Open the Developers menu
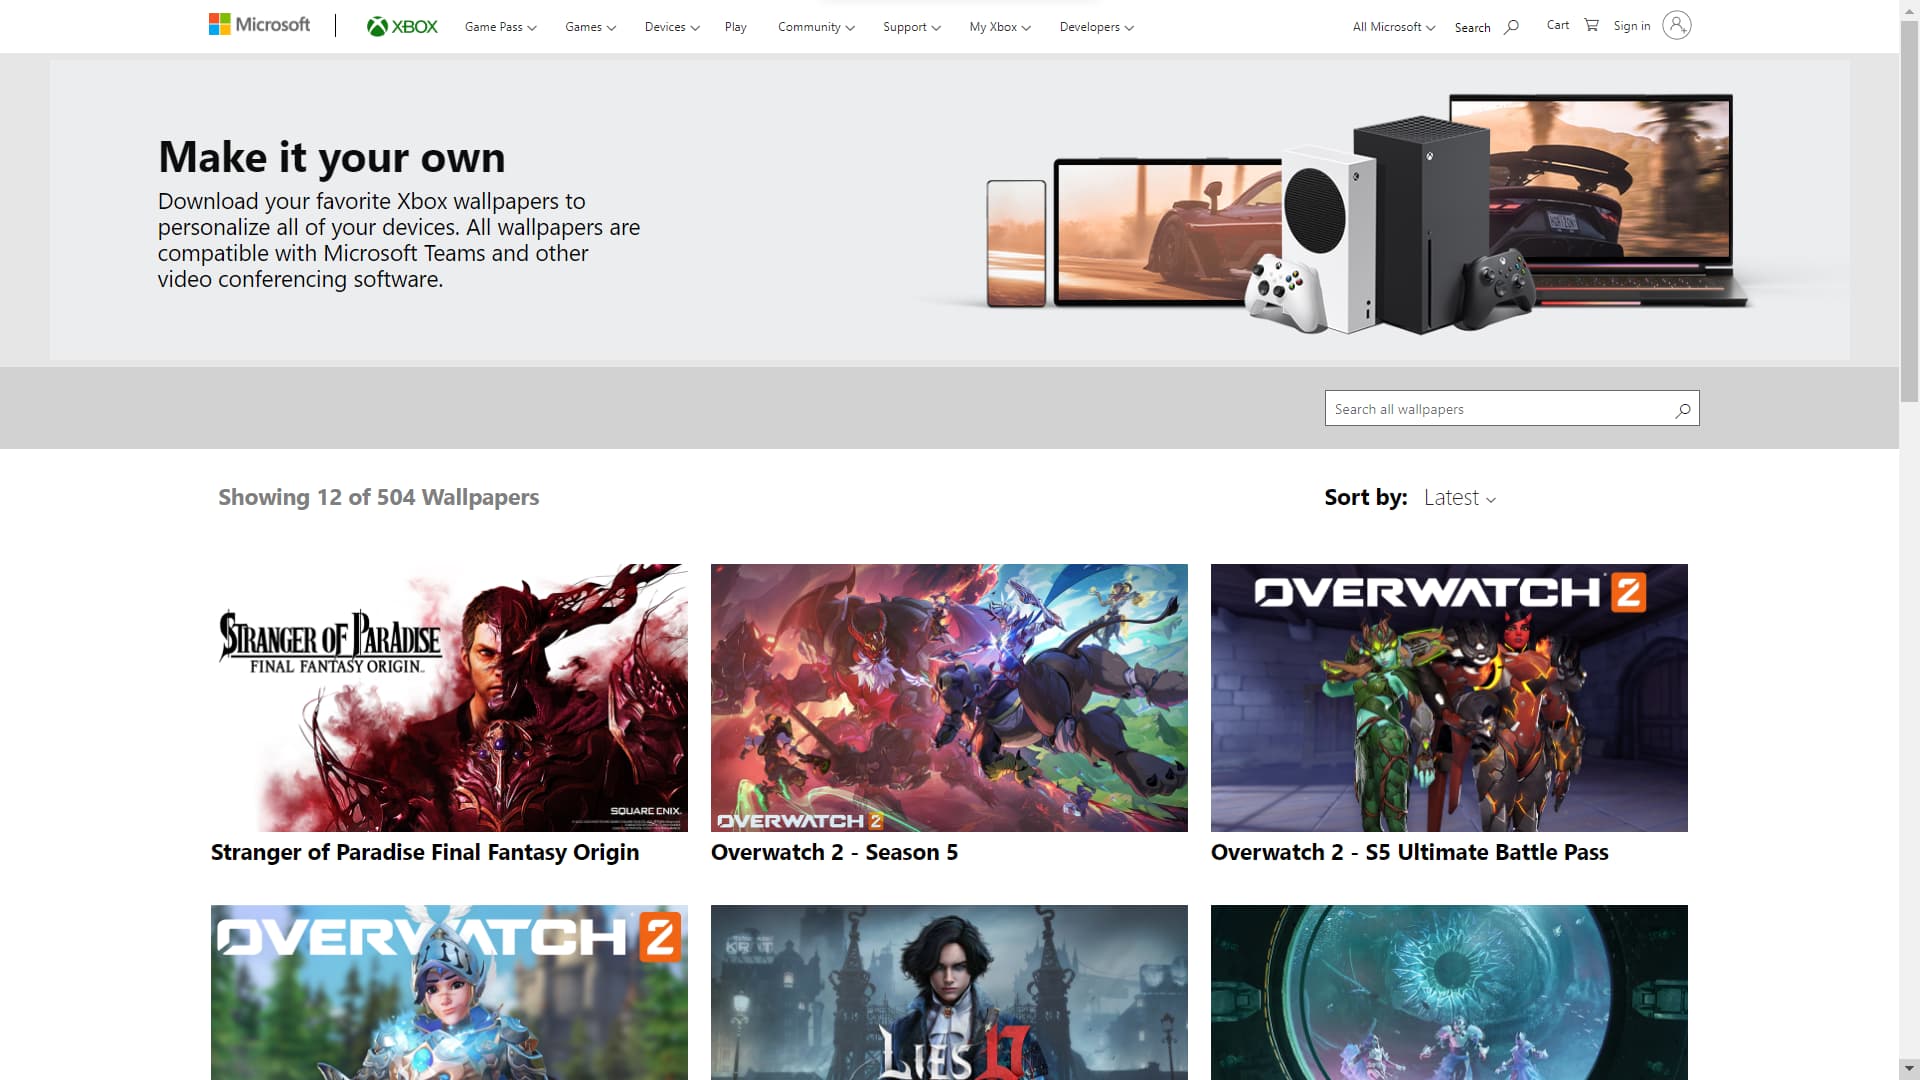Image resolution: width=1920 pixels, height=1080 pixels. click(1096, 27)
